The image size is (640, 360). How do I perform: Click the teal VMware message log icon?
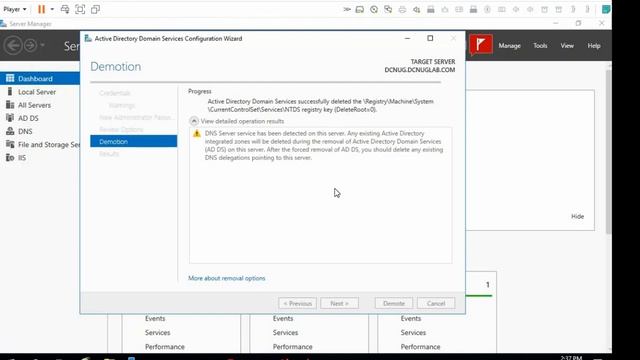tap(606, 9)
